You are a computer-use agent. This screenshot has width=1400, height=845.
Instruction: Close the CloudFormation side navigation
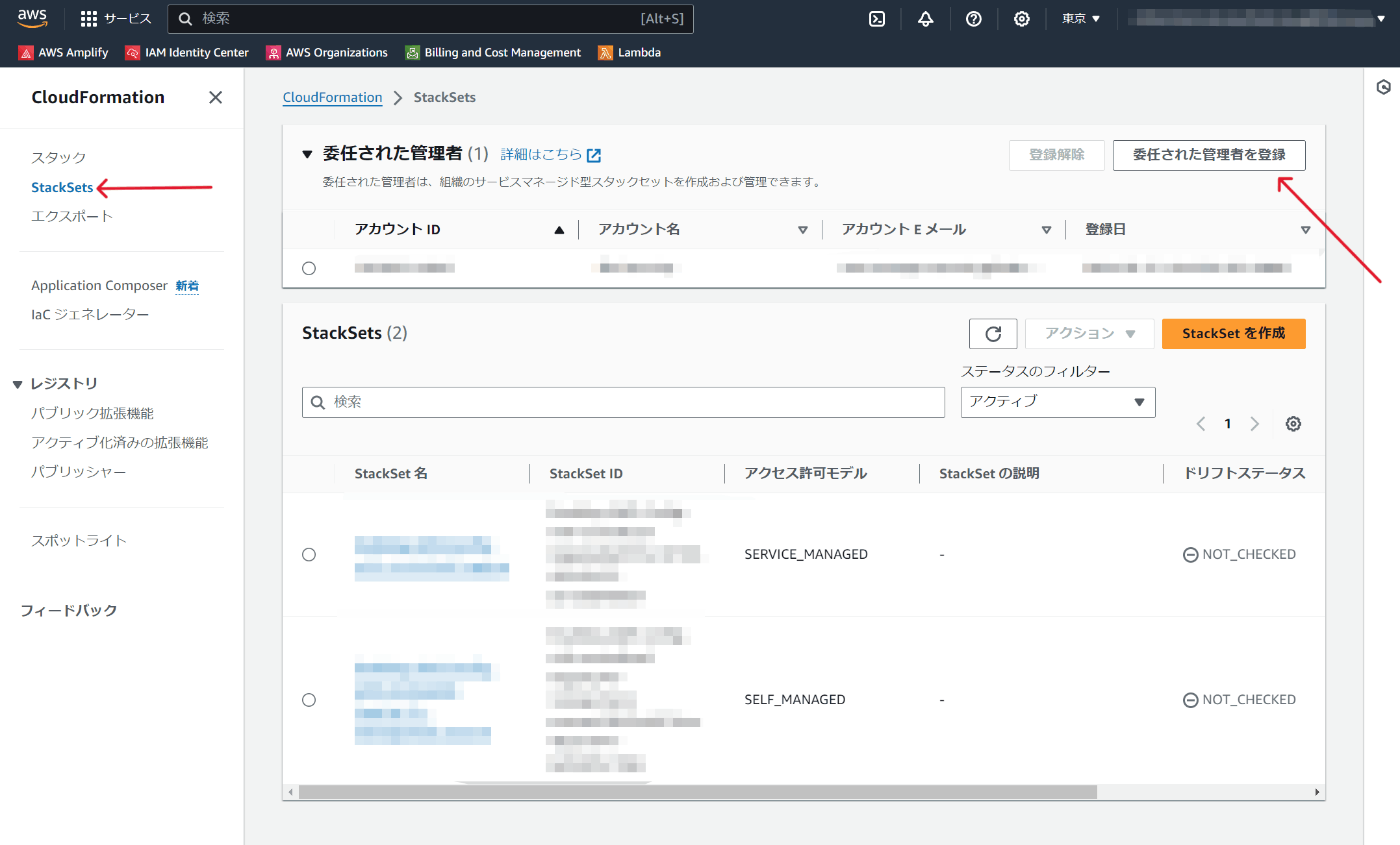(215, 97)
